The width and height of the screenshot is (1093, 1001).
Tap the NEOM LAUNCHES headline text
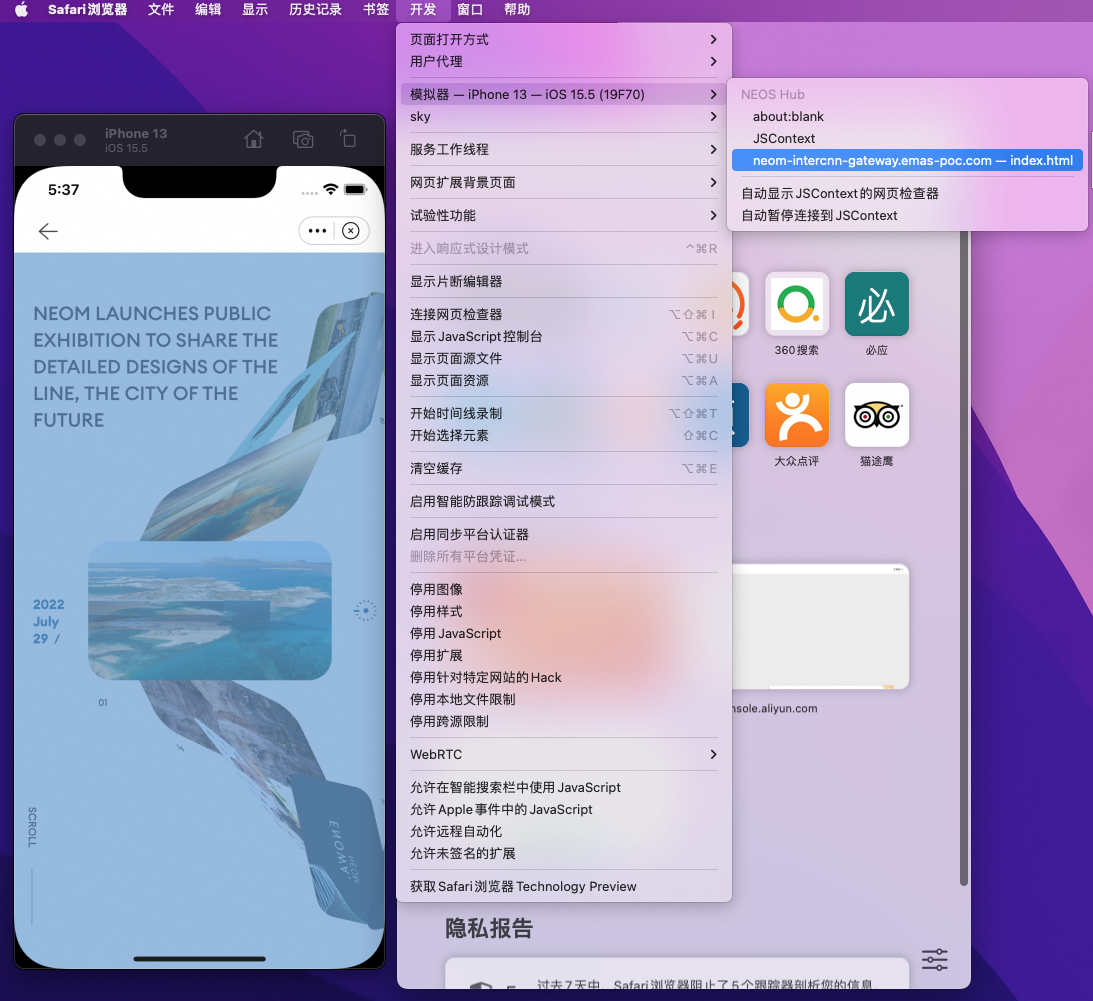[x=155, y=367]
